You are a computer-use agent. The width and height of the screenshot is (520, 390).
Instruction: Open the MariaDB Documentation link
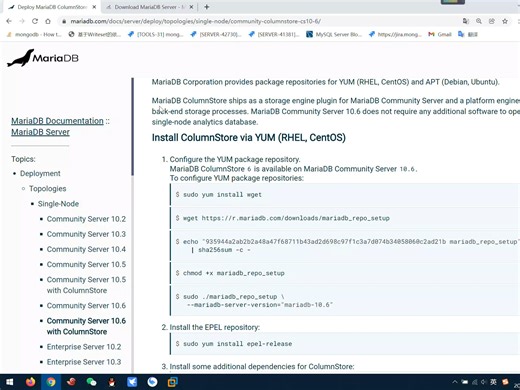(57, 121)
